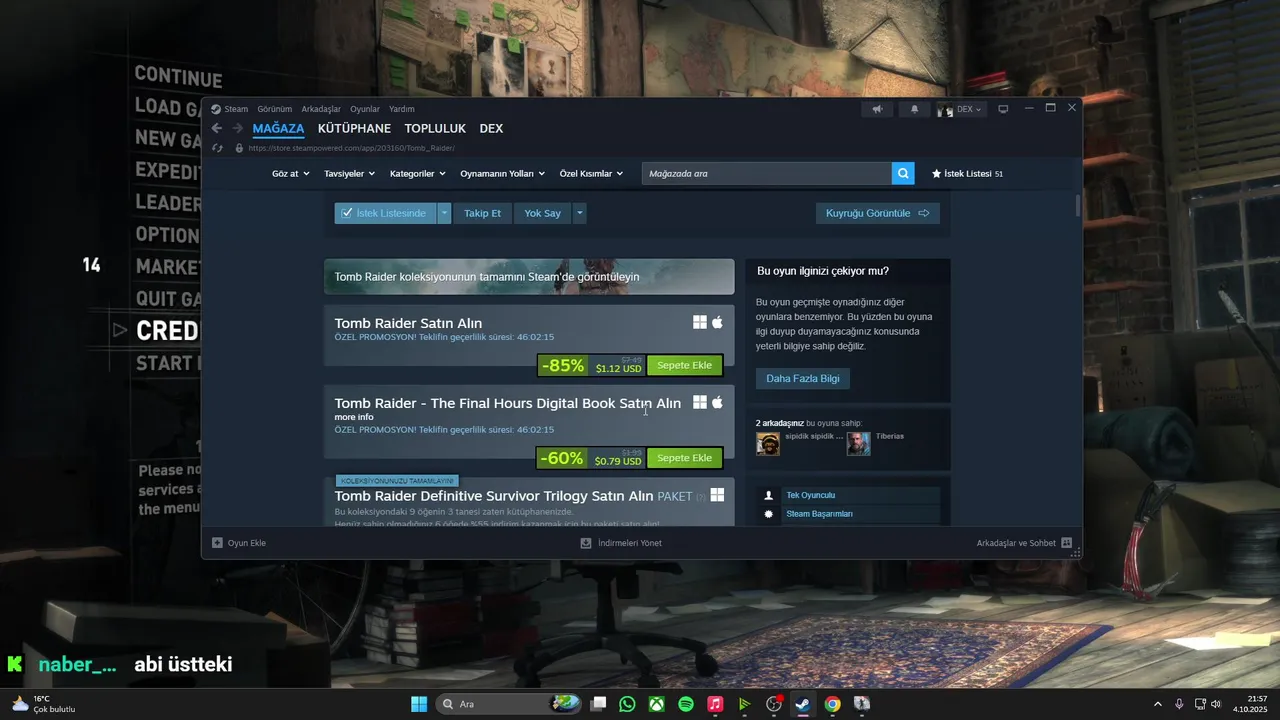
Task: Click the plus icon next to Oyun Ekle
Action: coord(217,543)
